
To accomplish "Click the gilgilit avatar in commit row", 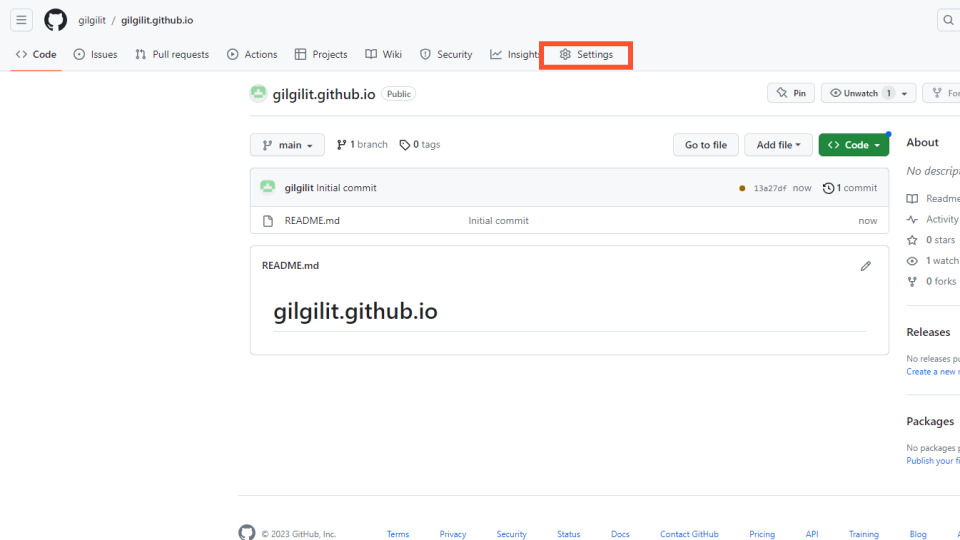I will [268, 187].
